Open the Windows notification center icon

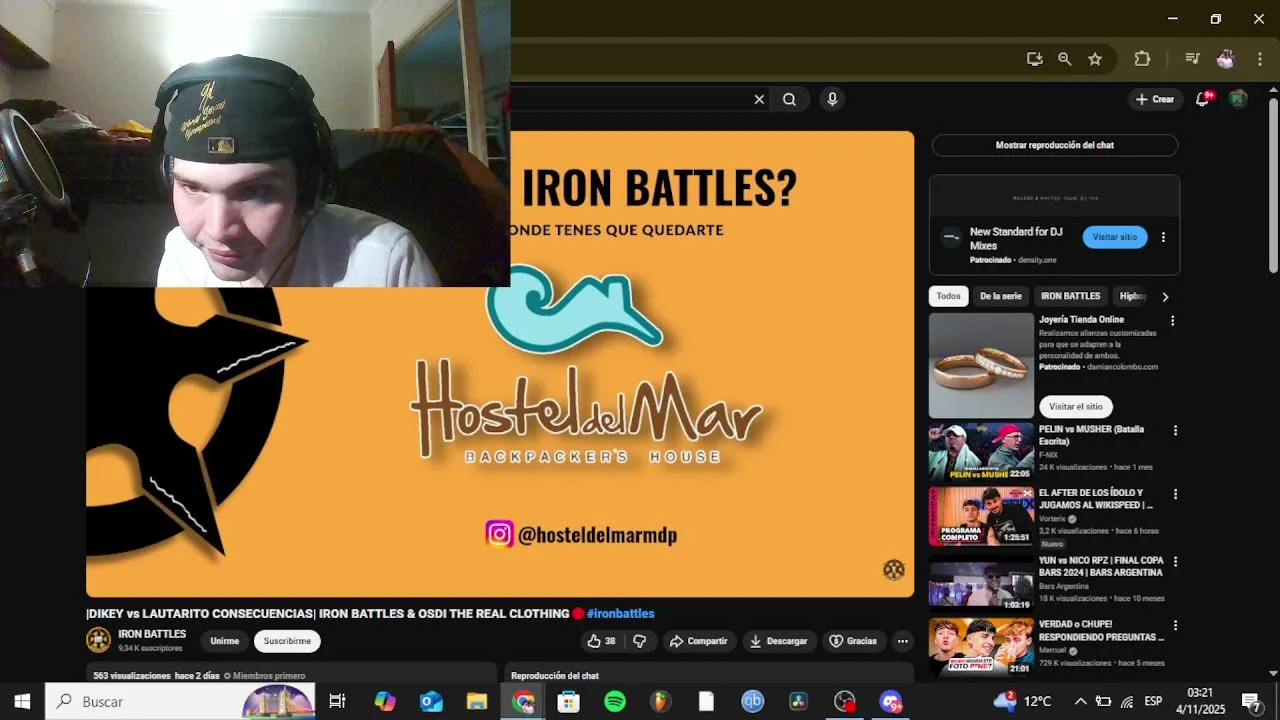click(1251, 701)
